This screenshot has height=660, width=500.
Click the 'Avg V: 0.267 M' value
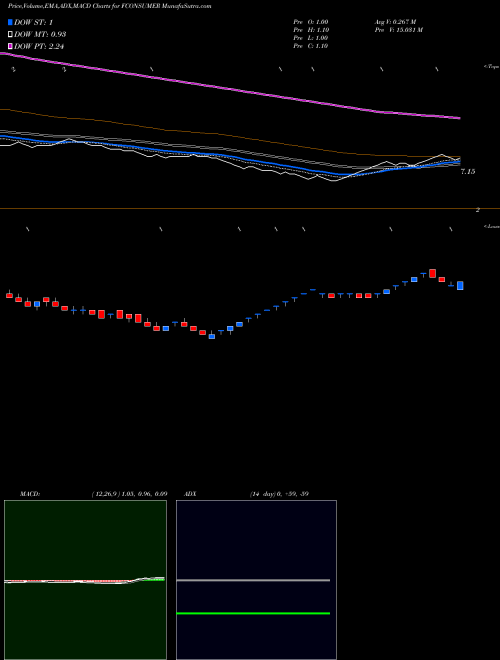click(395, 22)
